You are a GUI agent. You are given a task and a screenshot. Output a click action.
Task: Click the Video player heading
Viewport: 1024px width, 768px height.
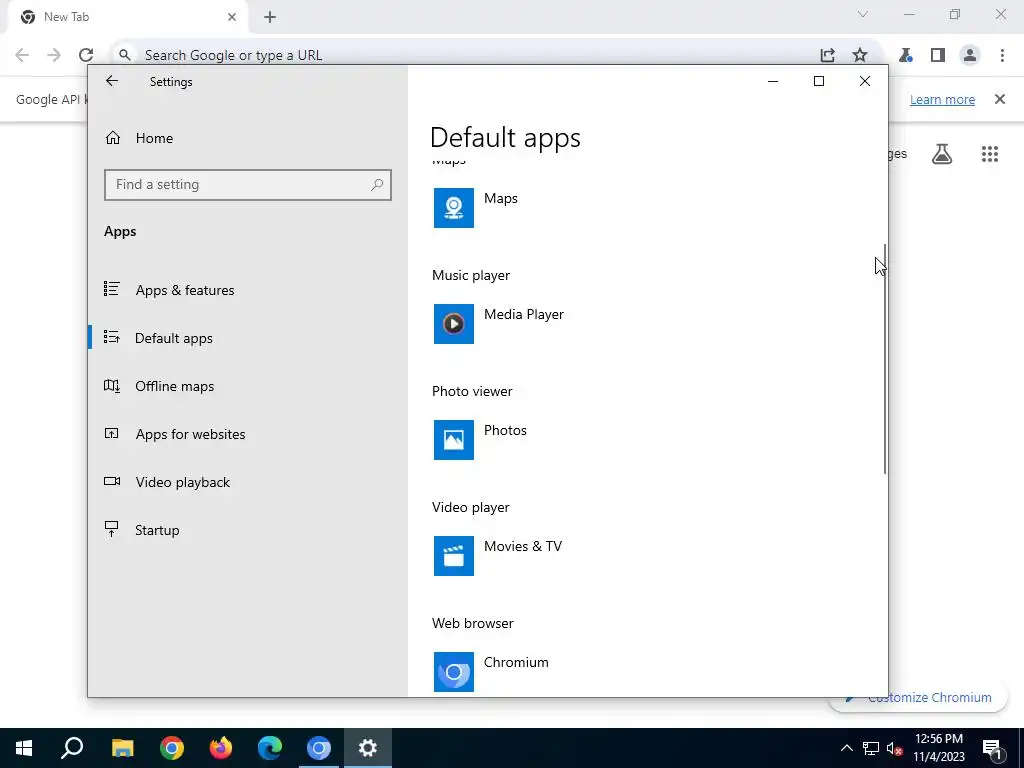coord(471,507)
